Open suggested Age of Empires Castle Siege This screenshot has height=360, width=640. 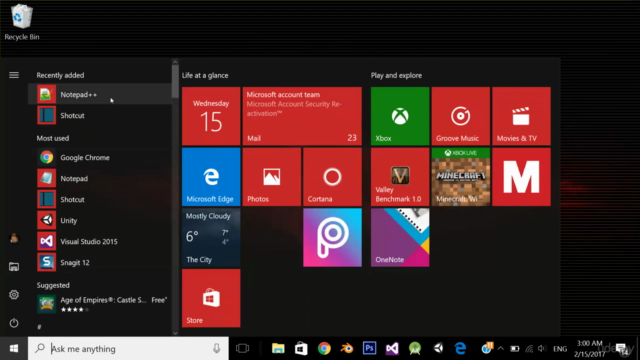(100, 304)
